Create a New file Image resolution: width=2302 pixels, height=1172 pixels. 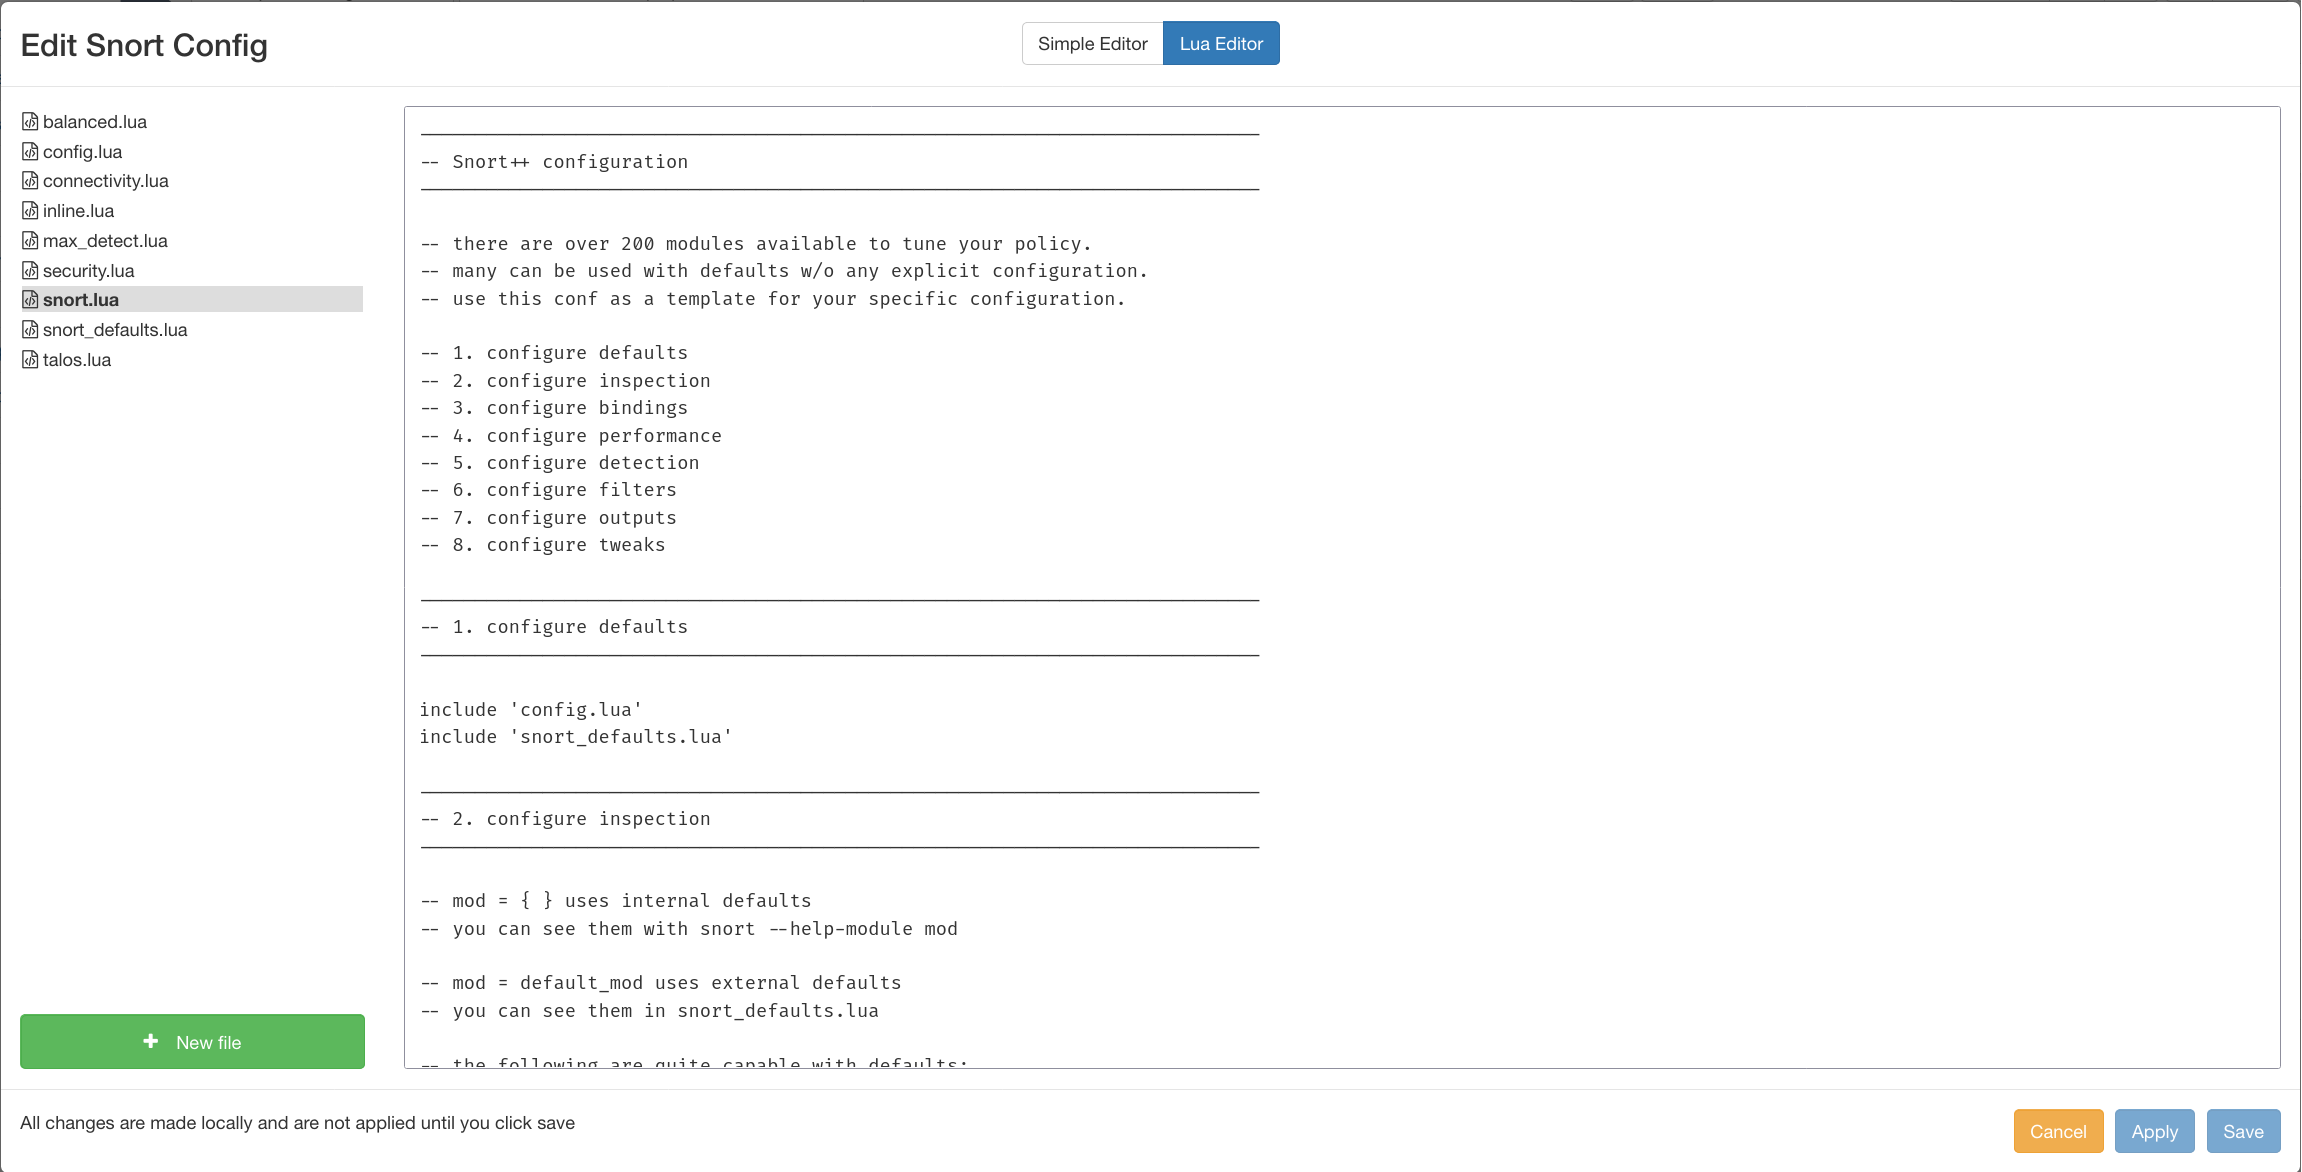pos(192,1042)
